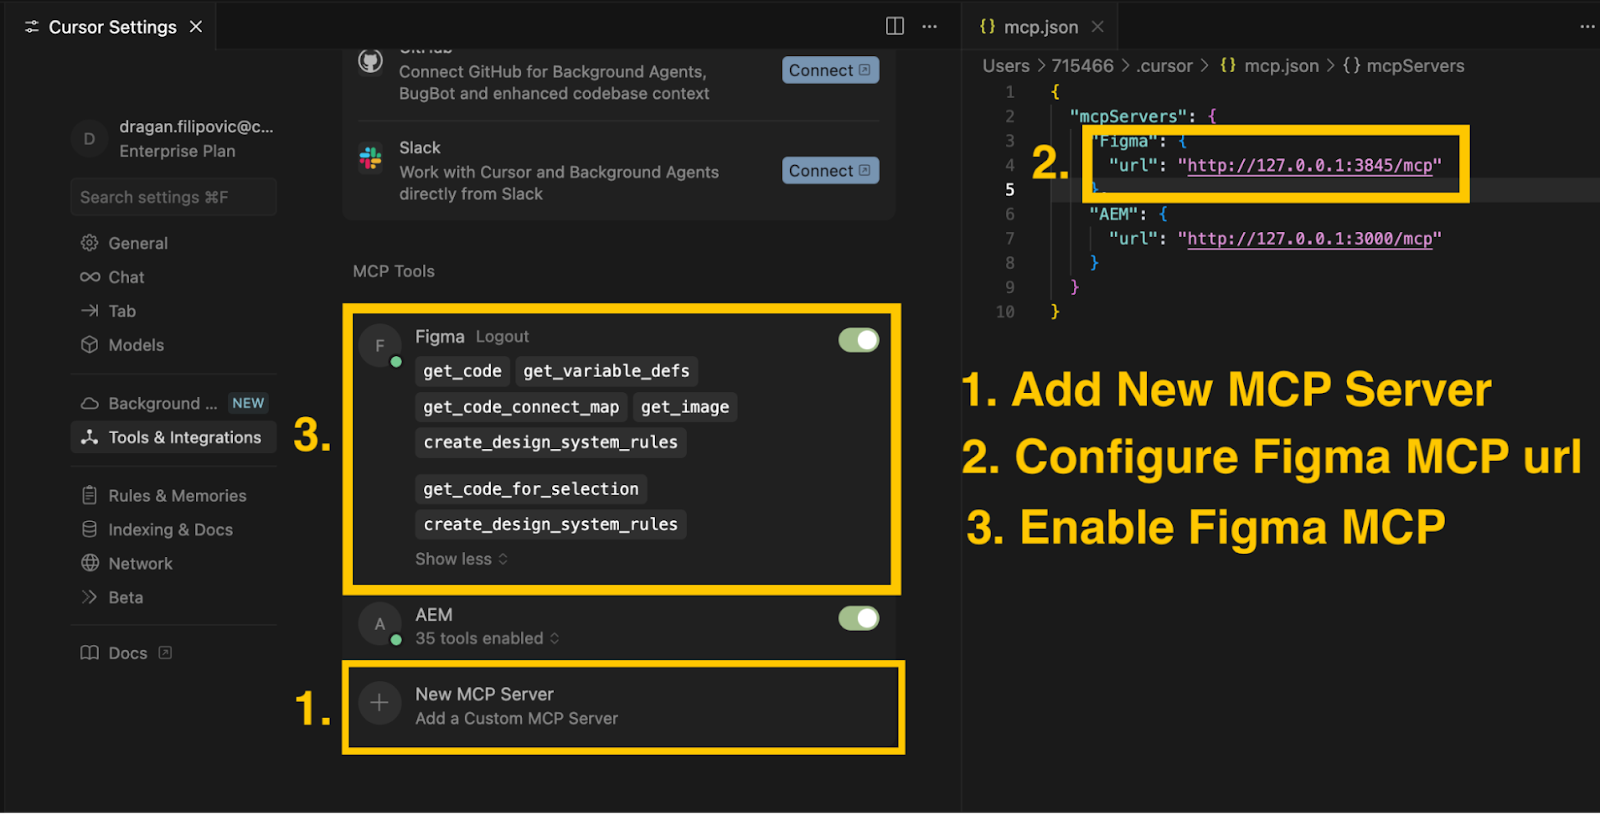Click the AEM server A avatar
The image size is (1600, 814).
click(x=380, y=624)
